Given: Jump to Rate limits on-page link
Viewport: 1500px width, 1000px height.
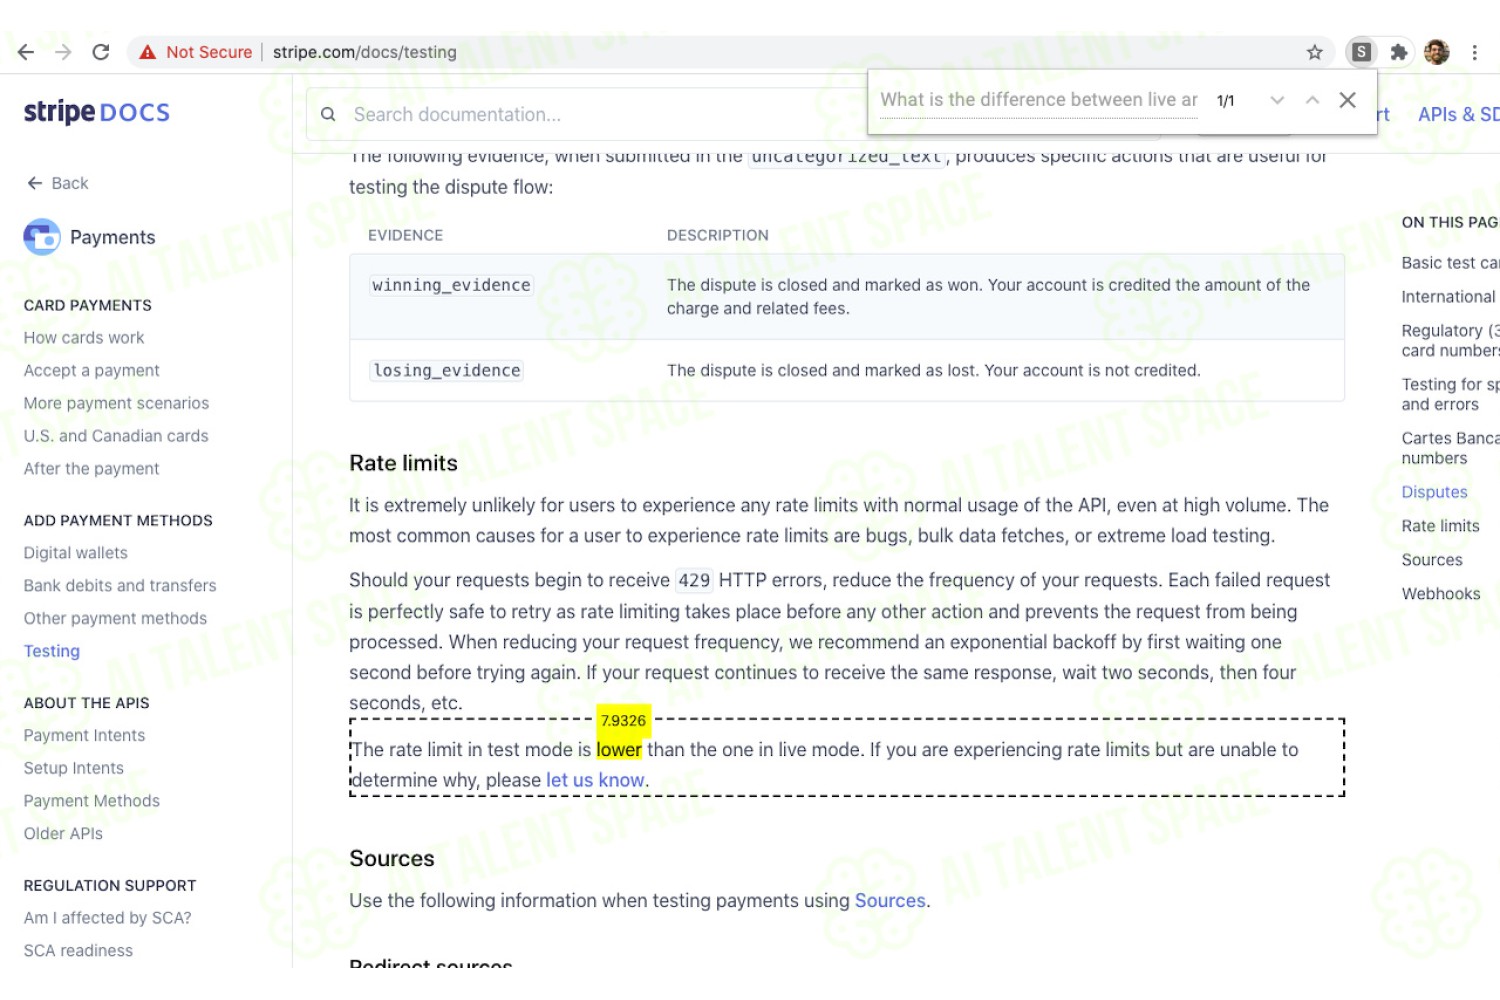Looking at the screenshot, I should 1441,526.
